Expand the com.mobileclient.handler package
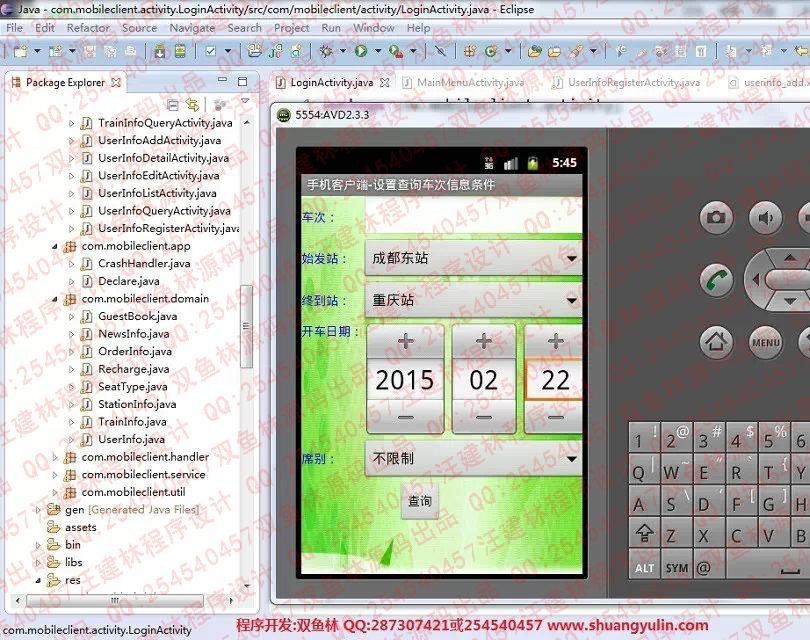This screenshot has height=640, width=810. click(55, 457)
